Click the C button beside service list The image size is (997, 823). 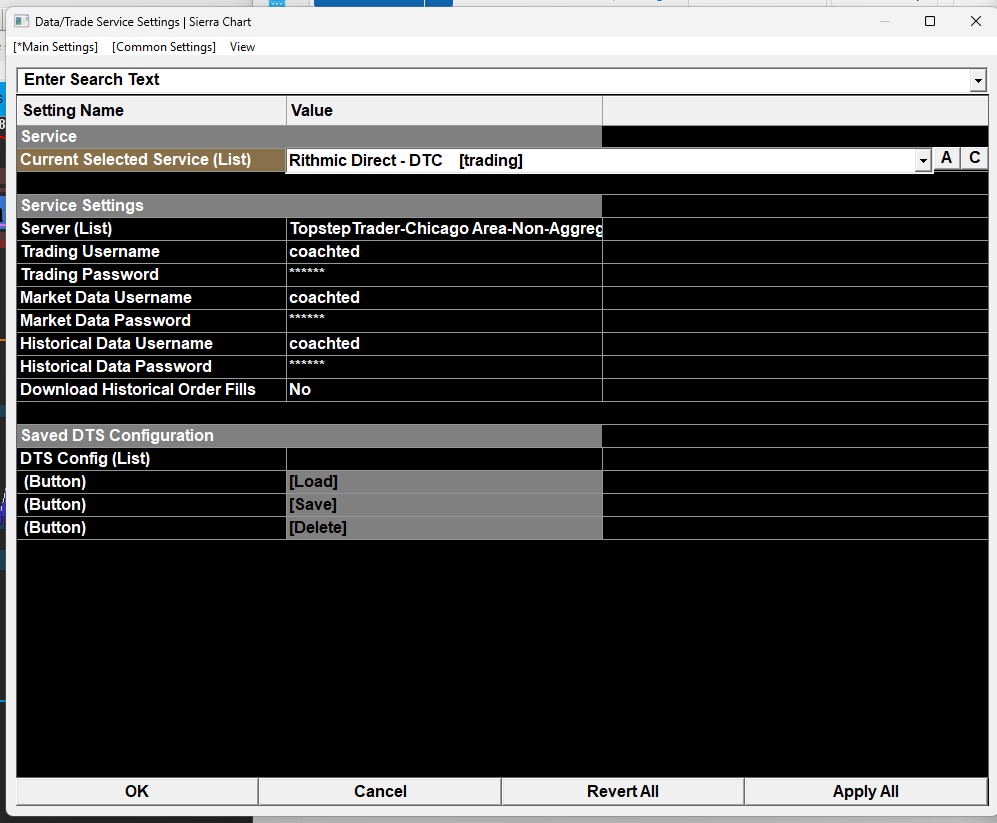pyautogui.click(x=974, y=158)
